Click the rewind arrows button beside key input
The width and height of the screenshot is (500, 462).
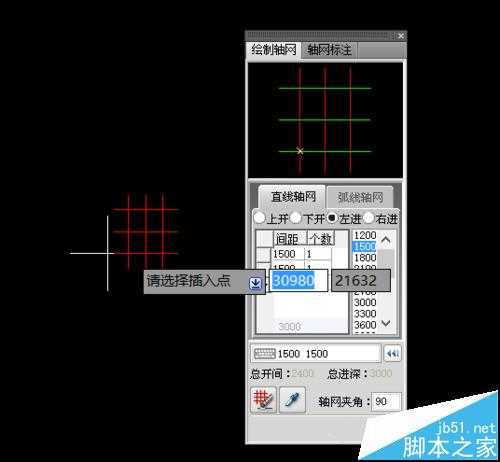(392, 353)
